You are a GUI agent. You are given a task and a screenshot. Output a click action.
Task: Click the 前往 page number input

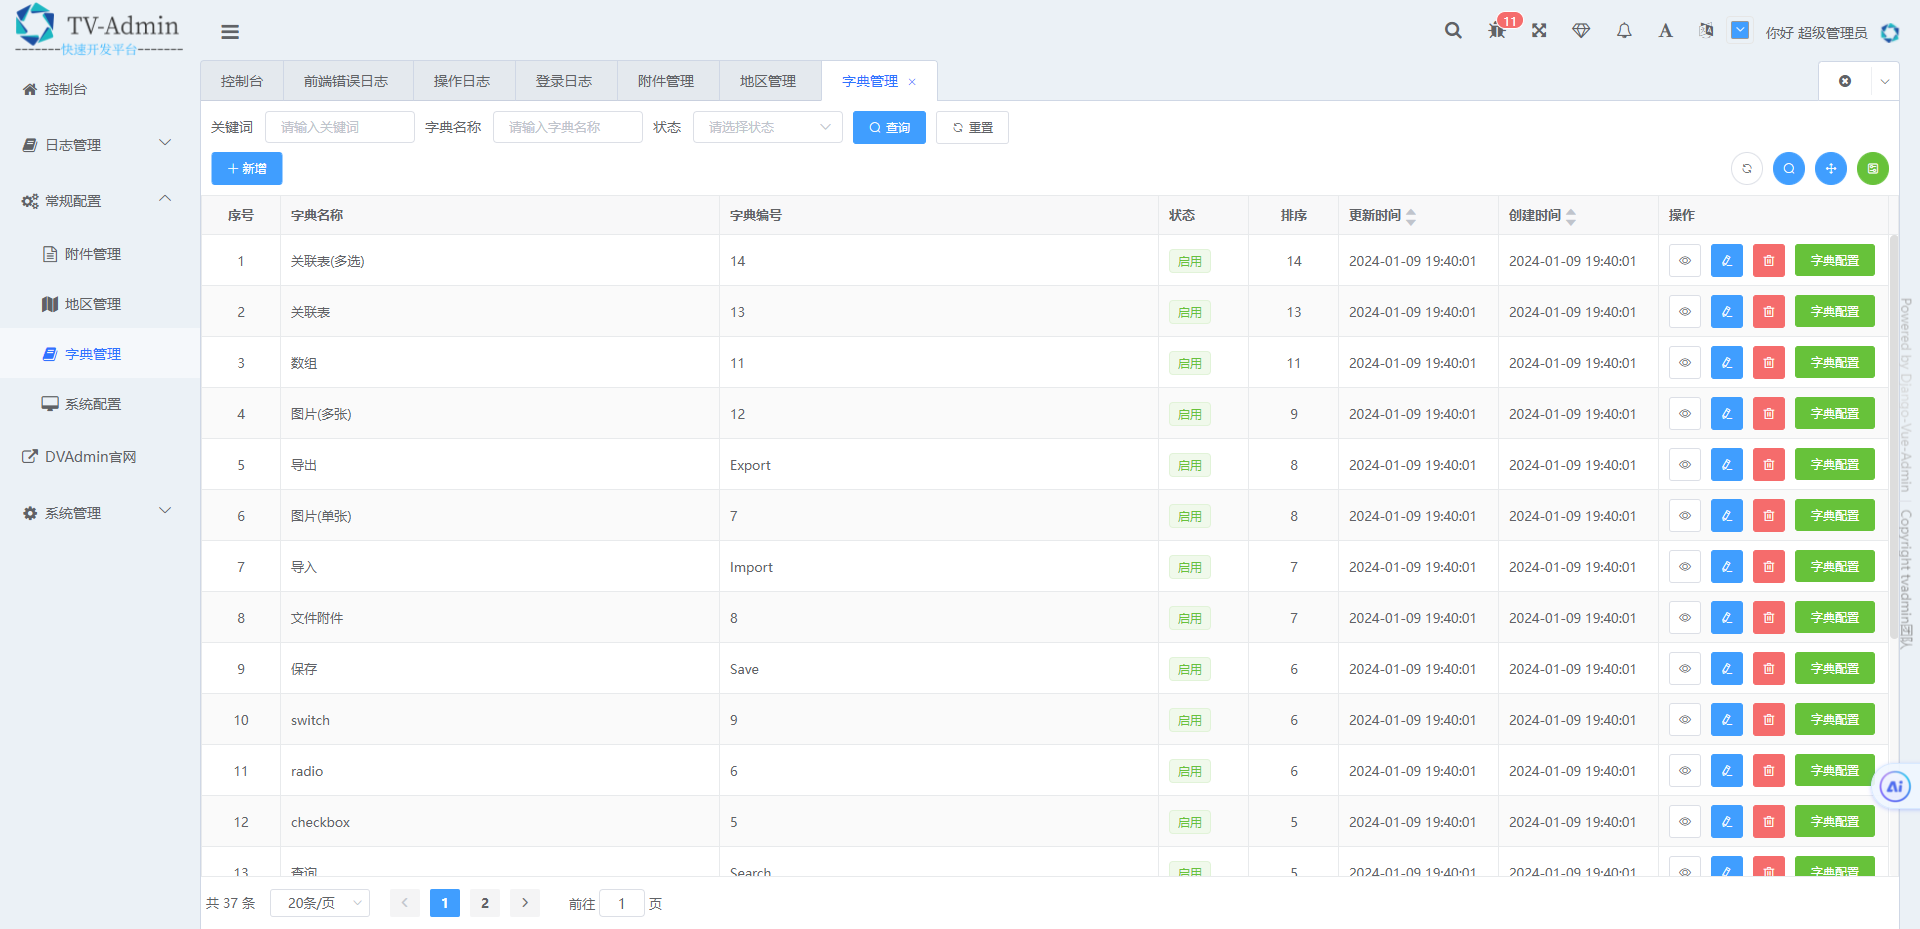point(622,903)
